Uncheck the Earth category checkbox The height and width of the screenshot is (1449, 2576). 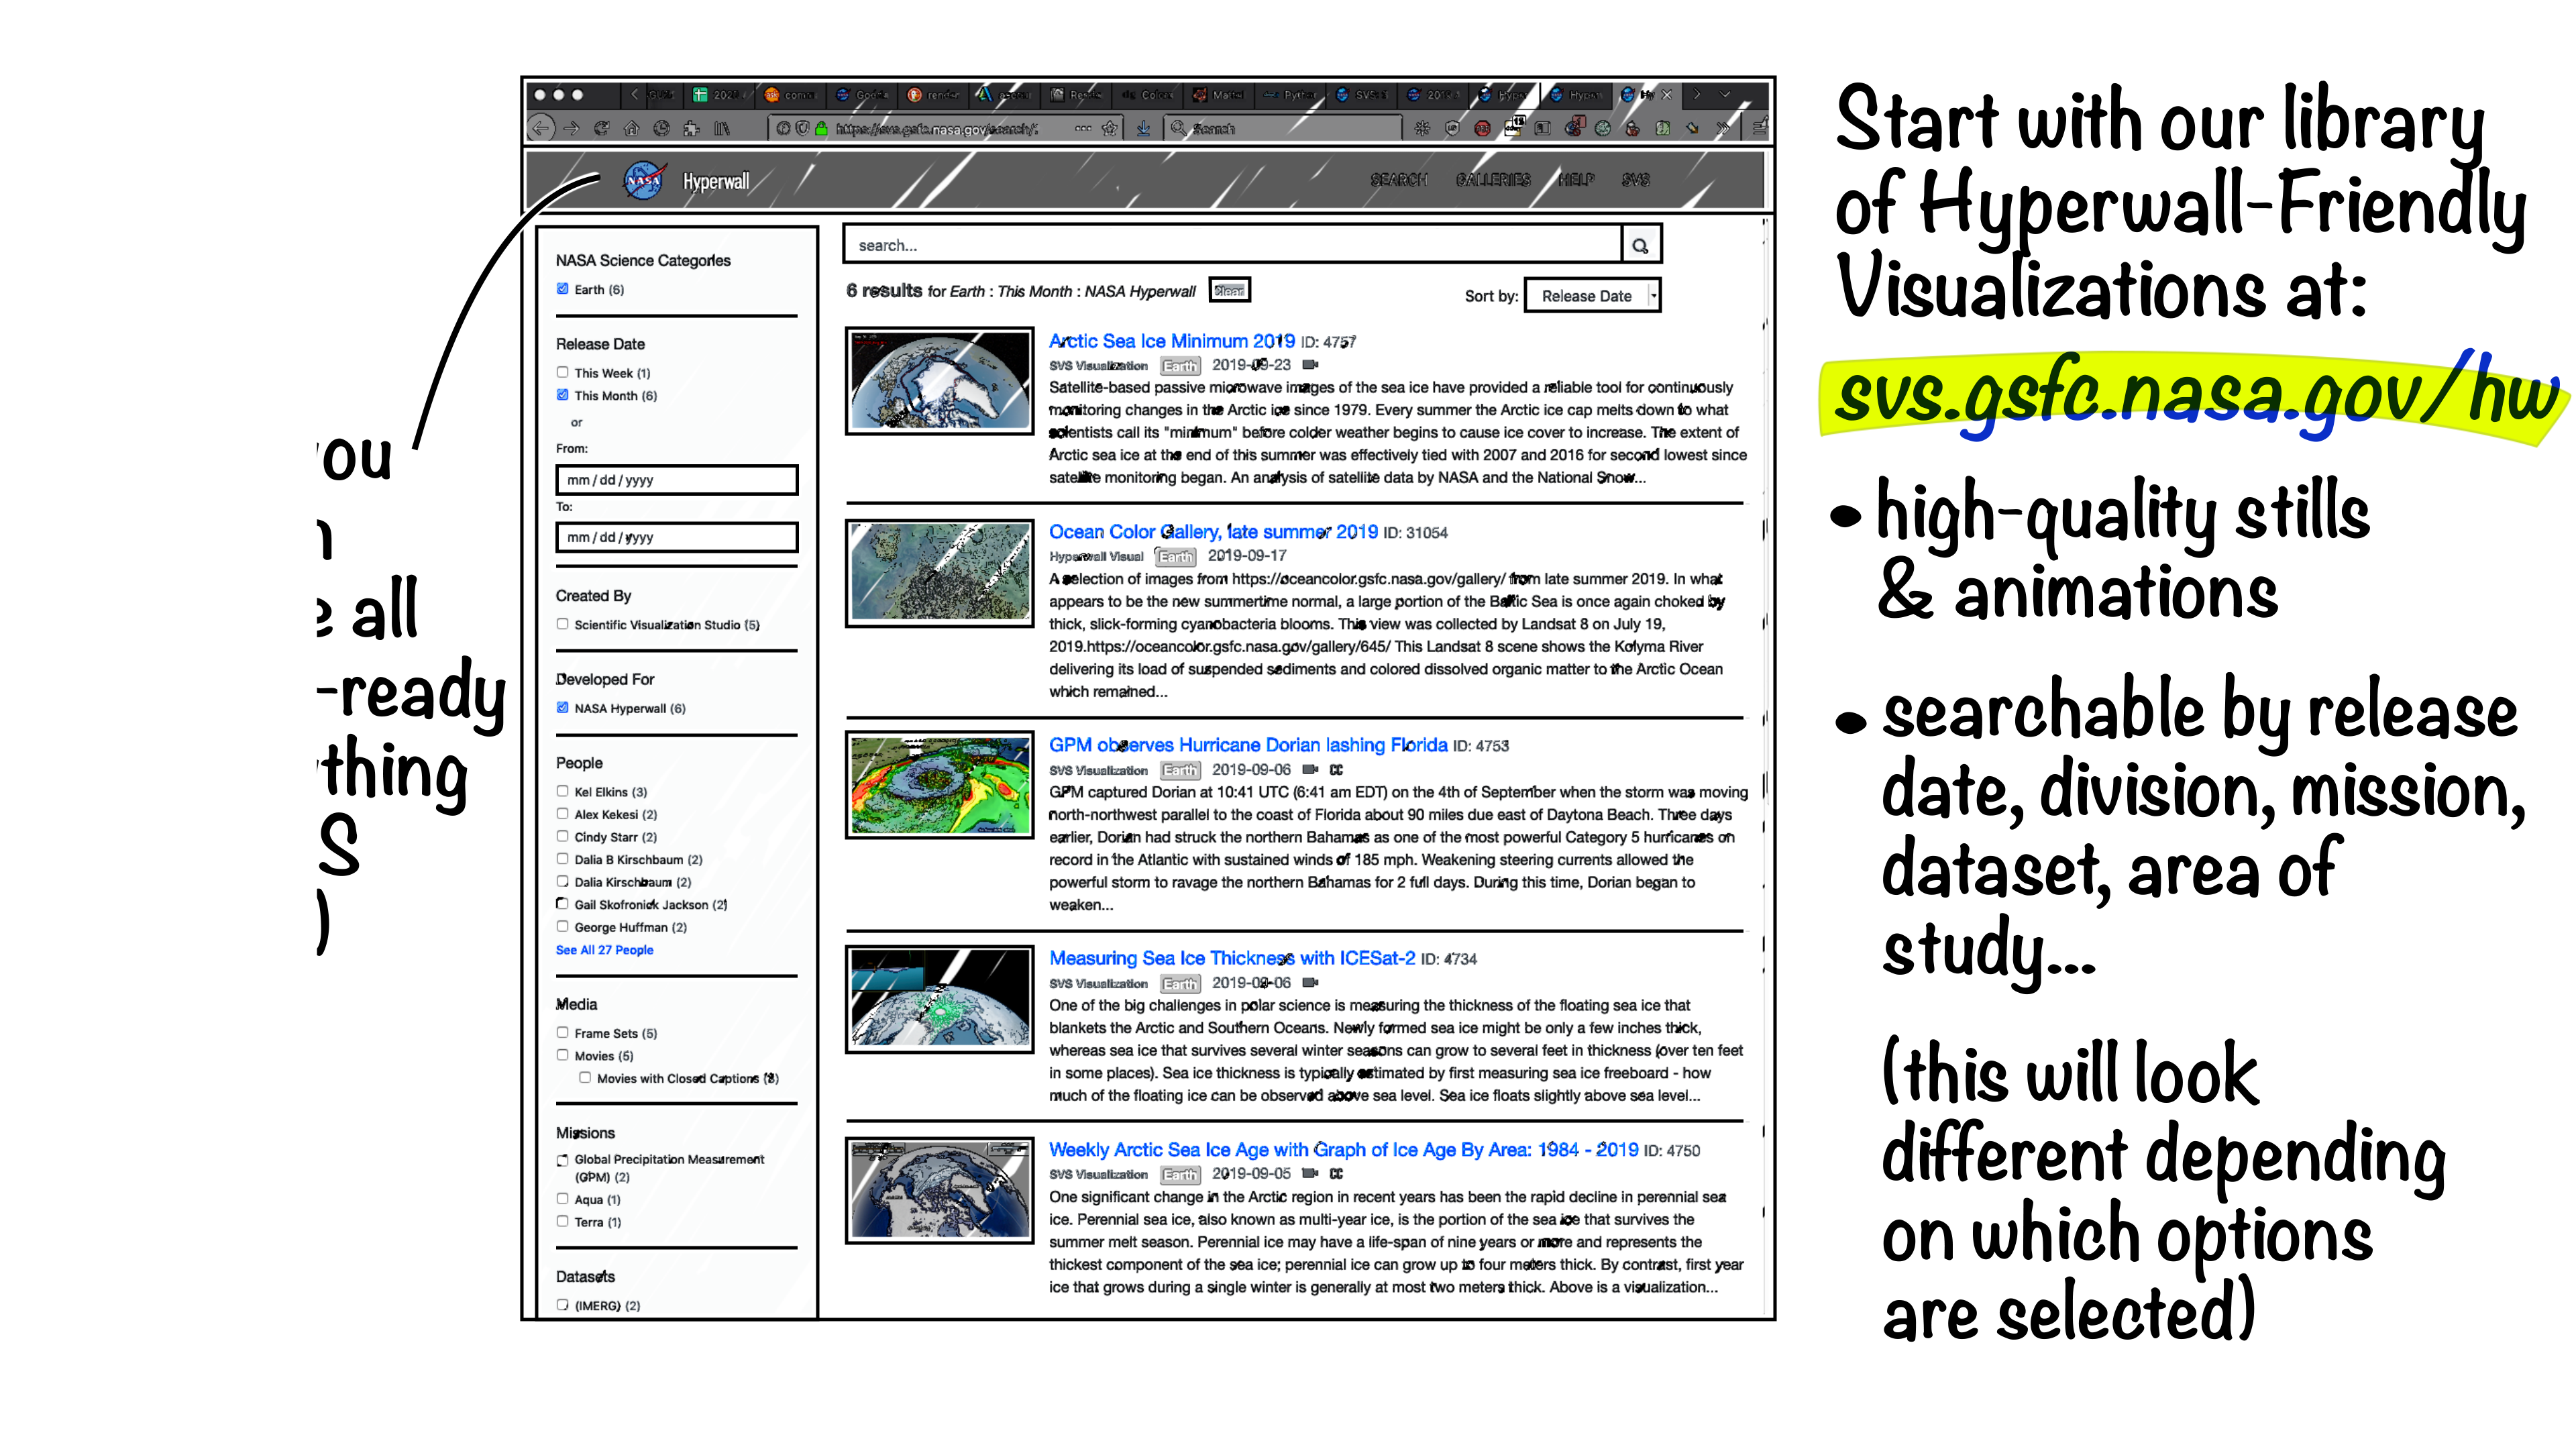pos(562,289)
